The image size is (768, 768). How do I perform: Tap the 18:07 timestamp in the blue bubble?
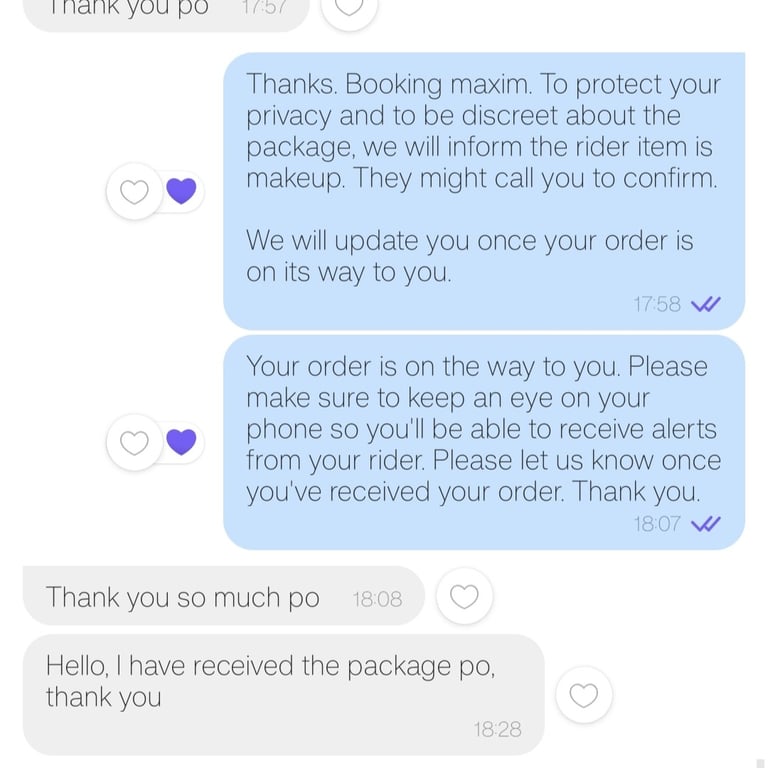(x=657, y=524)
